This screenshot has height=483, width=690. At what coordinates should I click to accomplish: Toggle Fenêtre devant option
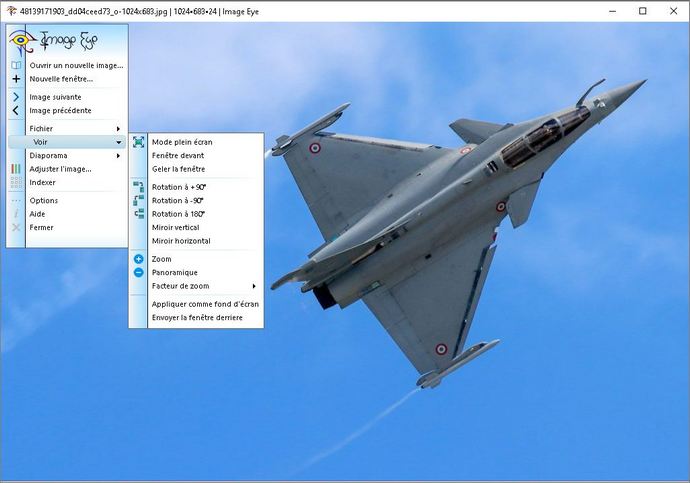[x=178, y=155]
